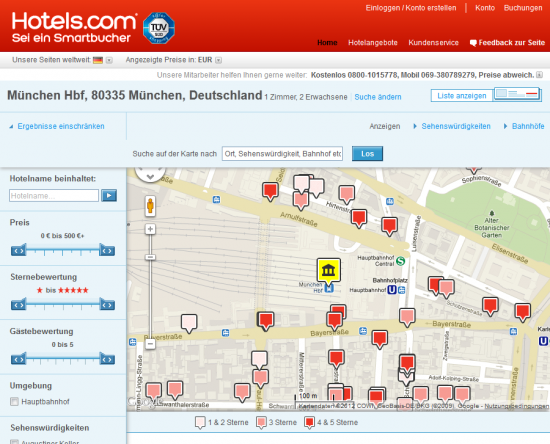Click the map zoom in plus button
The height and width of the screenshot is (444, 550).
coord(150,229)
